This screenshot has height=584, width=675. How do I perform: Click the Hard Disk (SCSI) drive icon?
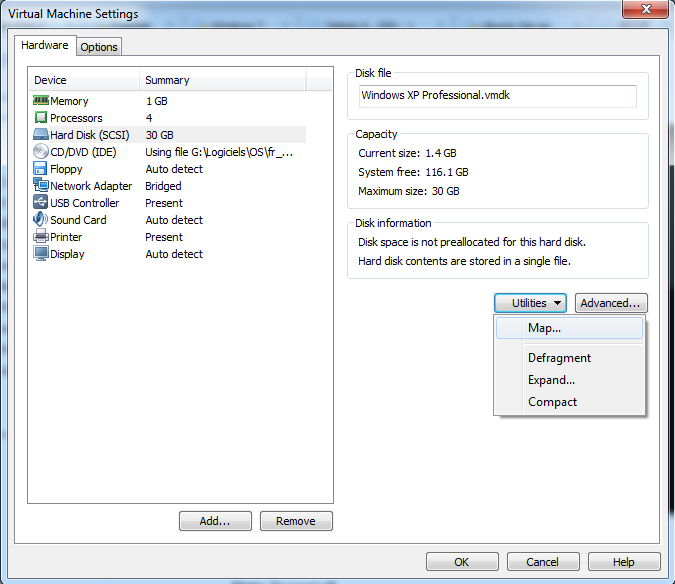coord(41,135)
